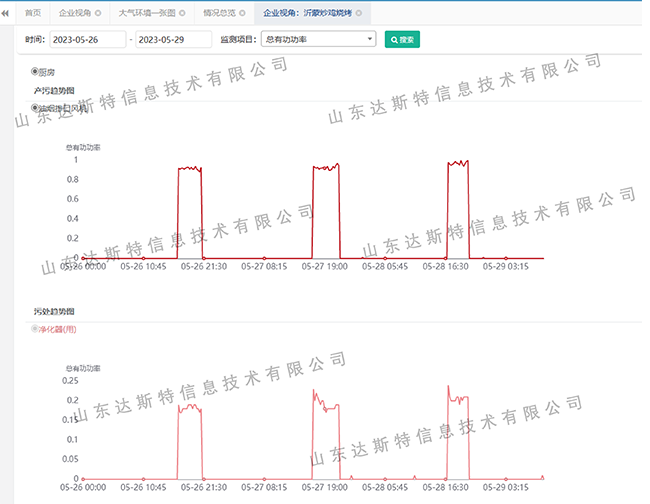The width and height of the screenshot is (650, 504).
Task: Close the 情况总览 tab with its x icon
Action: click(x=242, y=13)
